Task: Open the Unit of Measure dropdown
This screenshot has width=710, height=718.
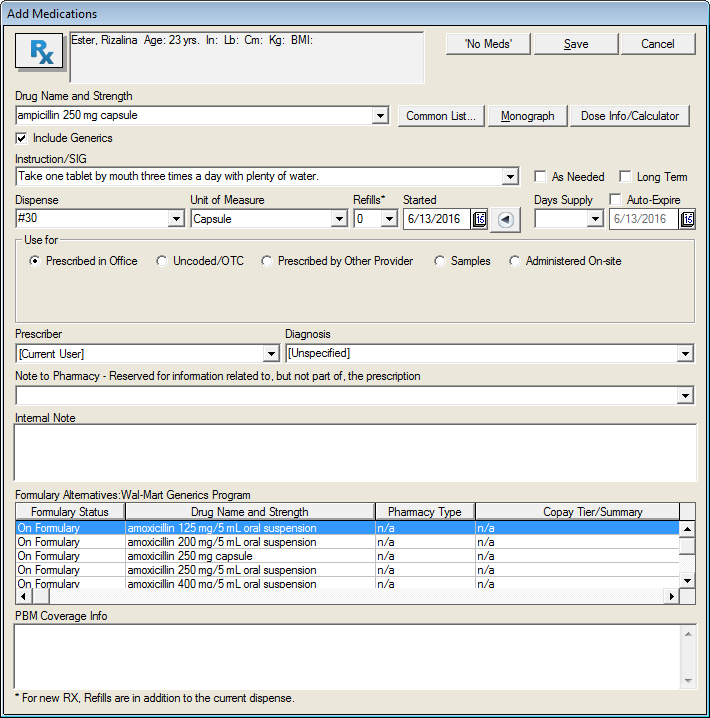Action: click(339, 219)
